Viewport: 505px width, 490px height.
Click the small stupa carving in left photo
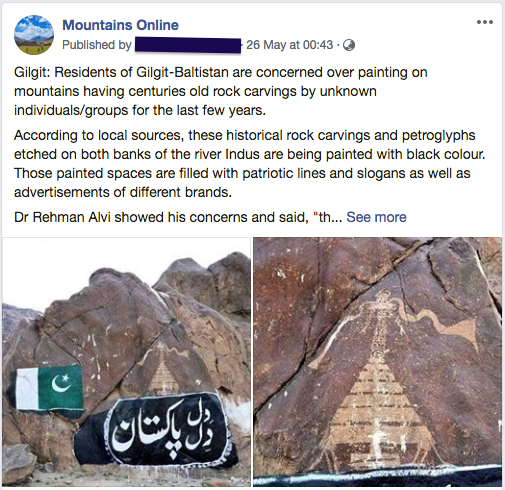pyautogui.click(x=163, y=368)
